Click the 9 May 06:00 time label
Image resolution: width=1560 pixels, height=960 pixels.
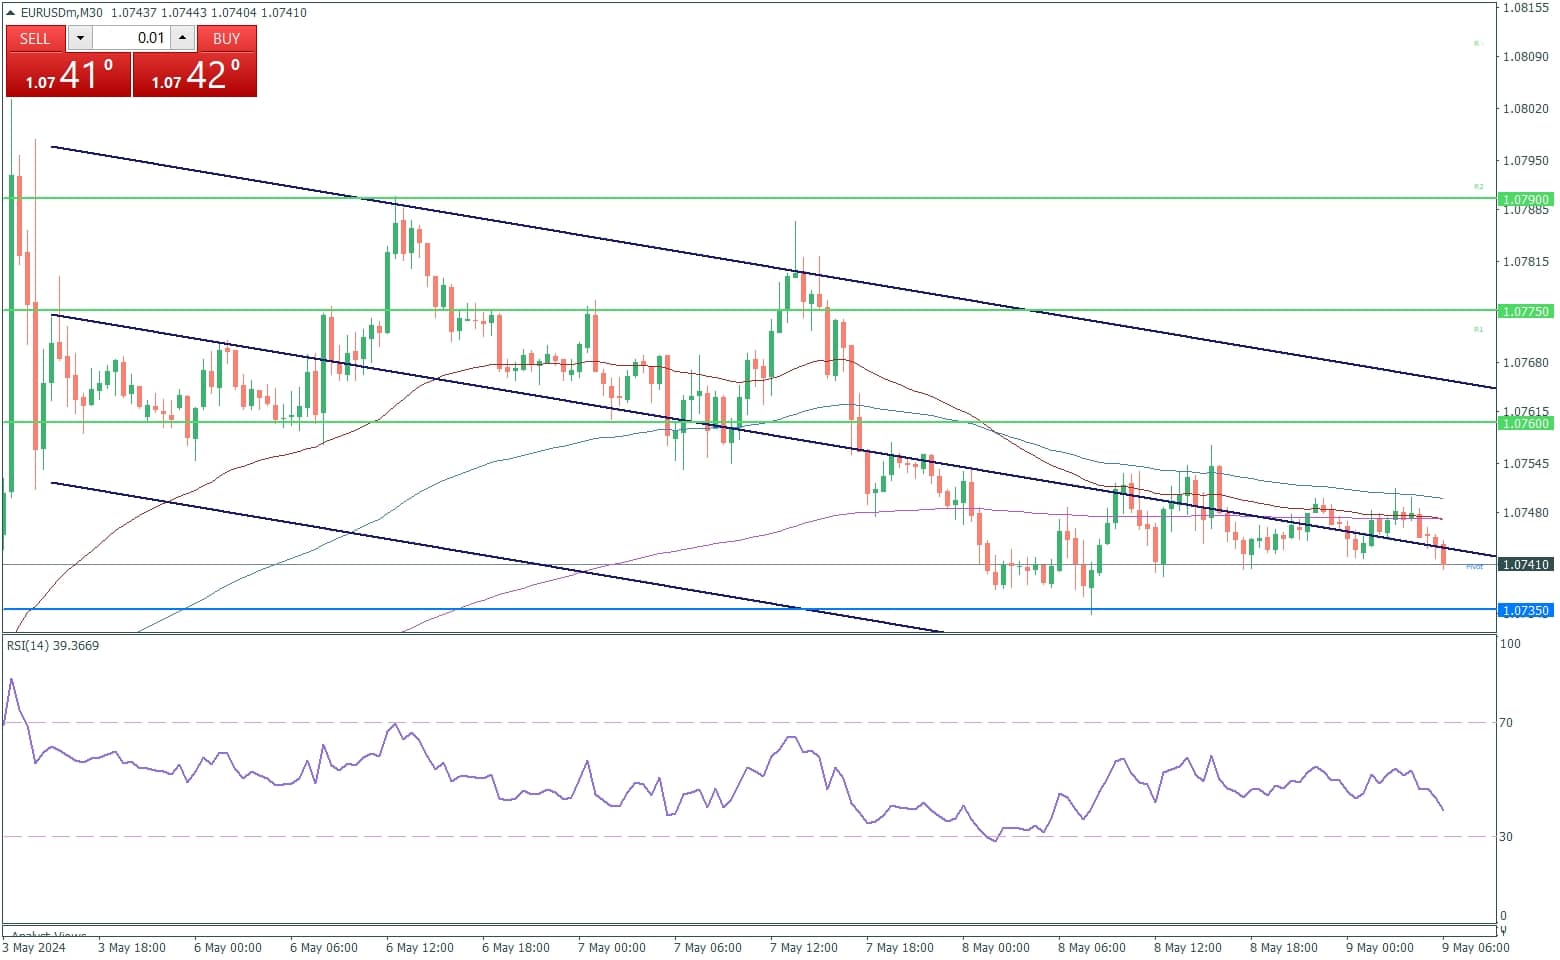click(x=1476, y=947)
